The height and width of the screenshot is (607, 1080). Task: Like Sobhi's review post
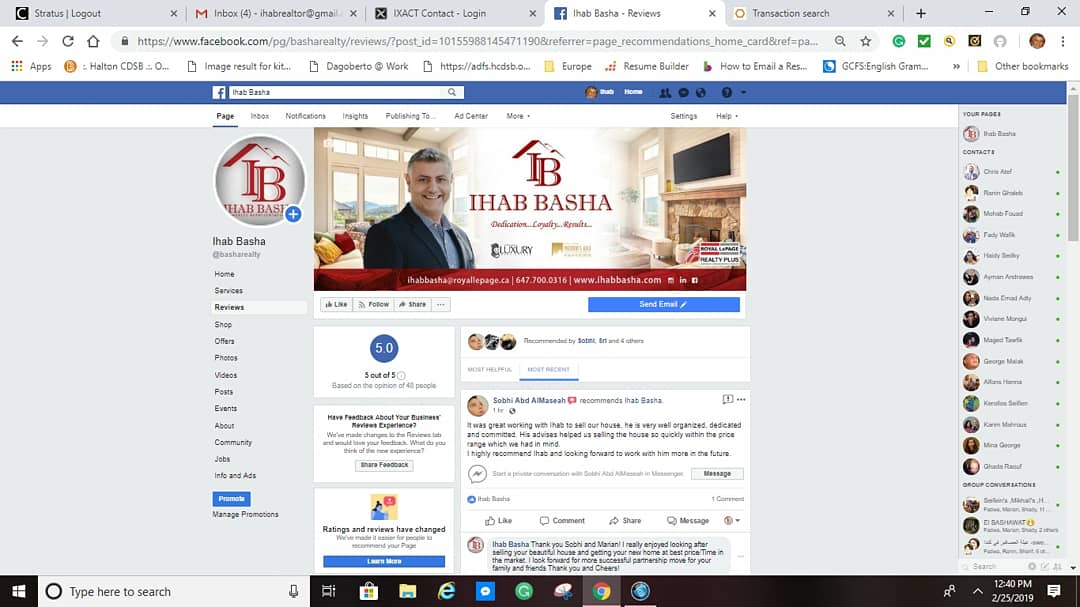coord(498,521)
